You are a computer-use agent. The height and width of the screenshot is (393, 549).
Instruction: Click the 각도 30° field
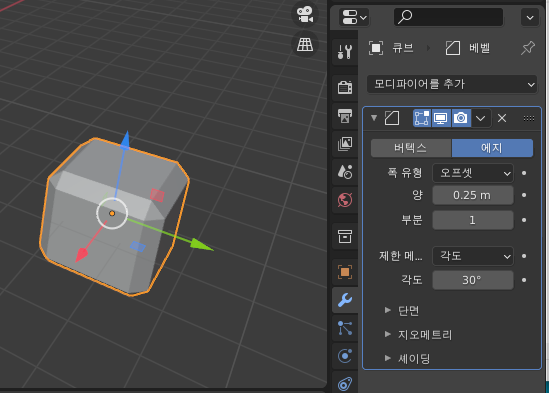pos(473,280)
